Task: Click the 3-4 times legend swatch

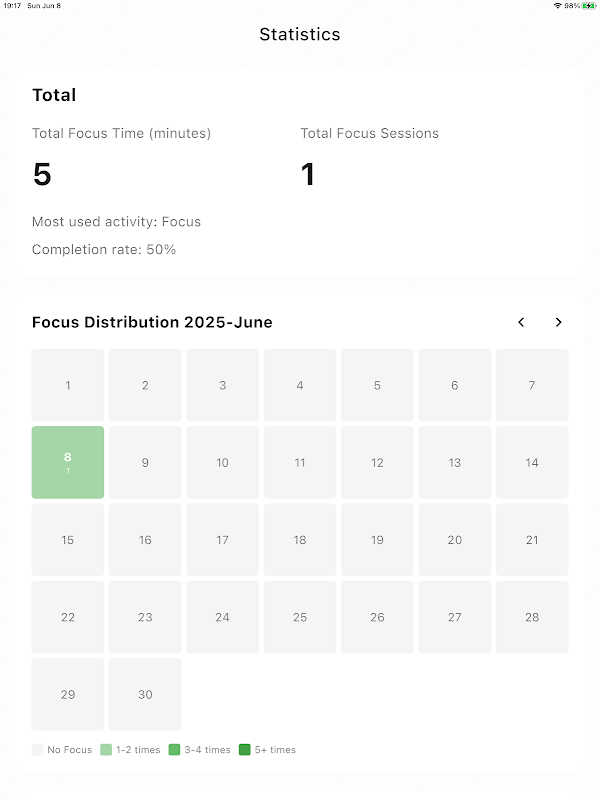Action: coord(175,750)
